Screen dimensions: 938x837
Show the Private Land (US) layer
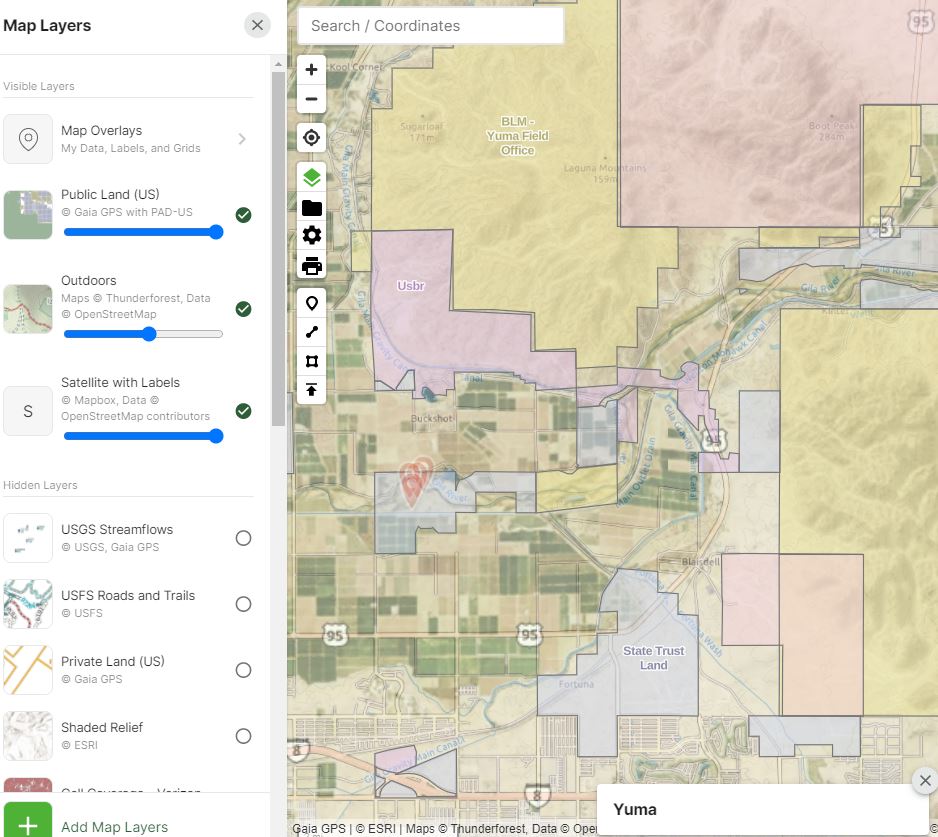(243, 670)
